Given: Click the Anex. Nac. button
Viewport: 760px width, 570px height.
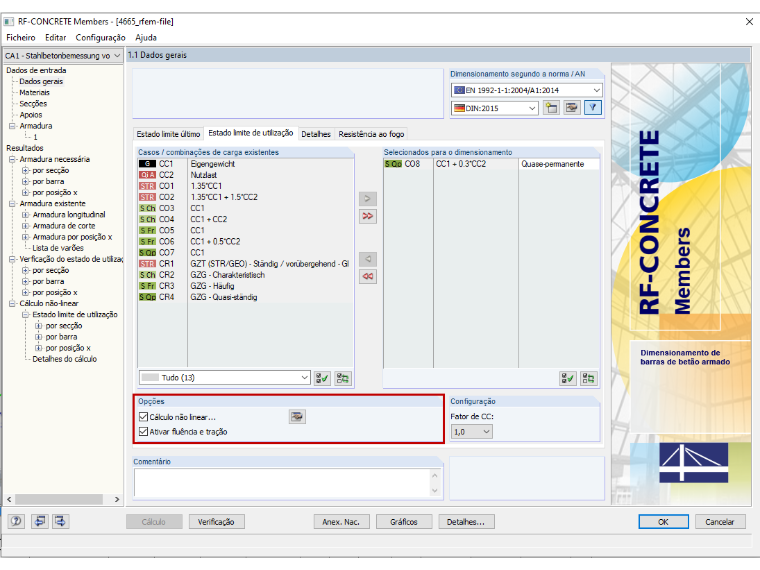Looking at the screenshot, I should (341, 522).
